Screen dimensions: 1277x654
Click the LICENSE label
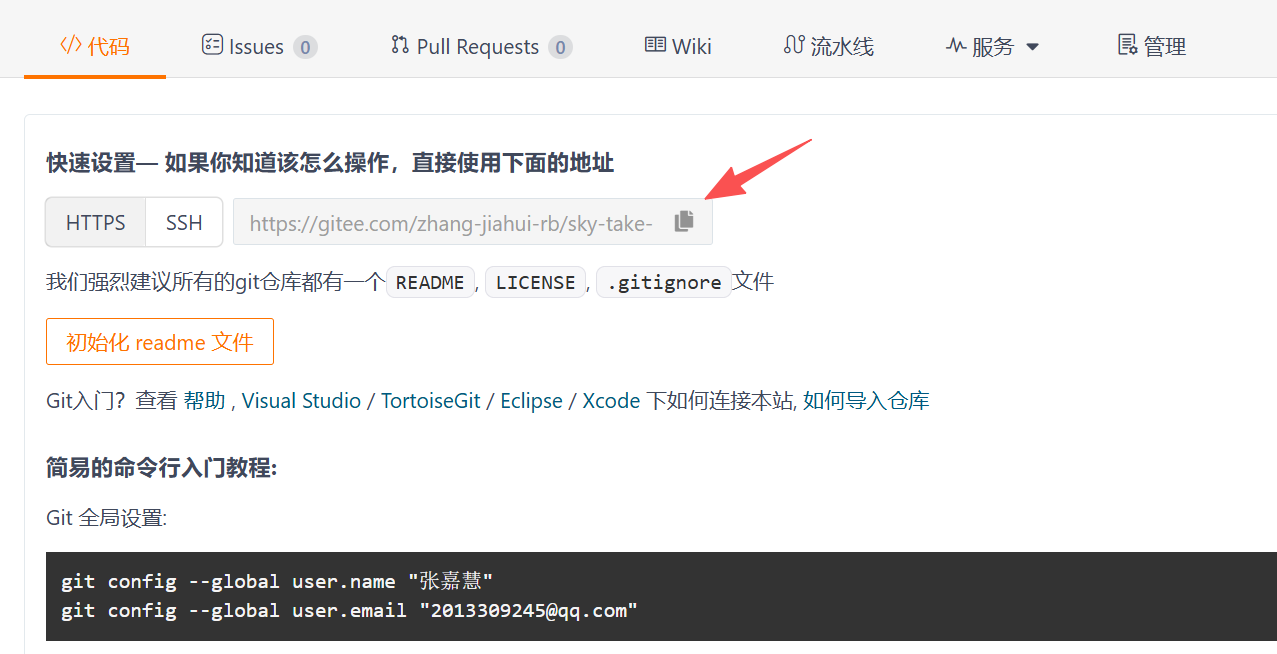[536, 283]
